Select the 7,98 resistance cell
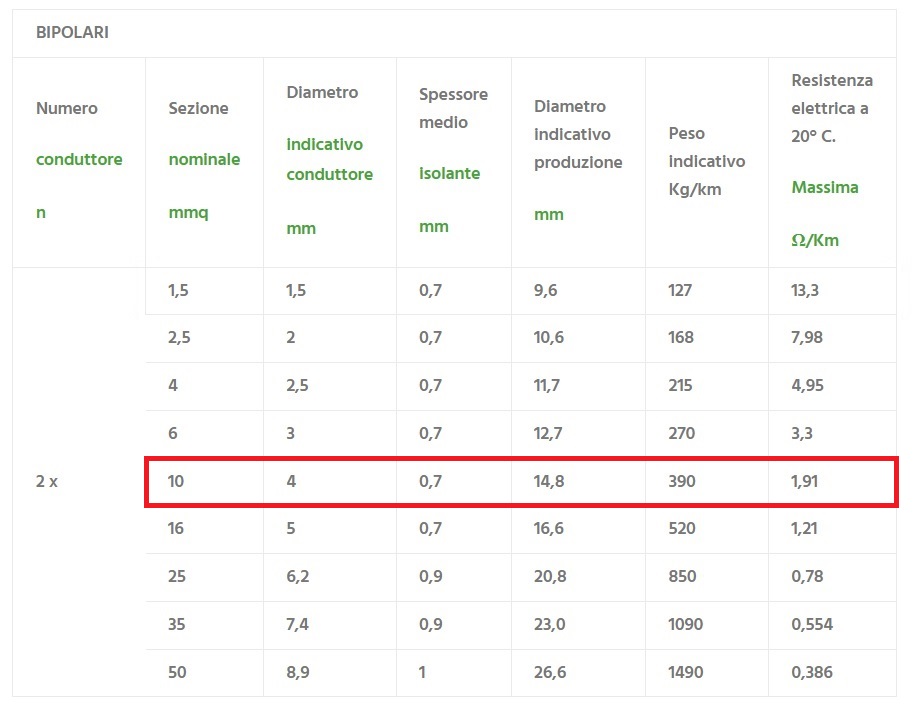The image size is (916, 711). point(807,337)
